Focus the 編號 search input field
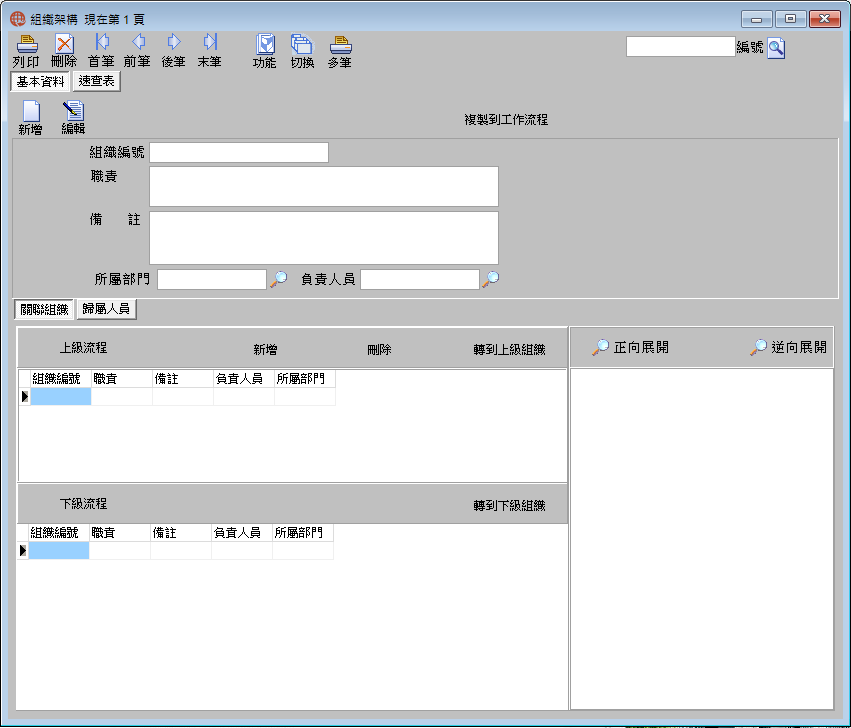Image resolution: width=851 pixels, height=728 pixels. click(x=681, y=47)
